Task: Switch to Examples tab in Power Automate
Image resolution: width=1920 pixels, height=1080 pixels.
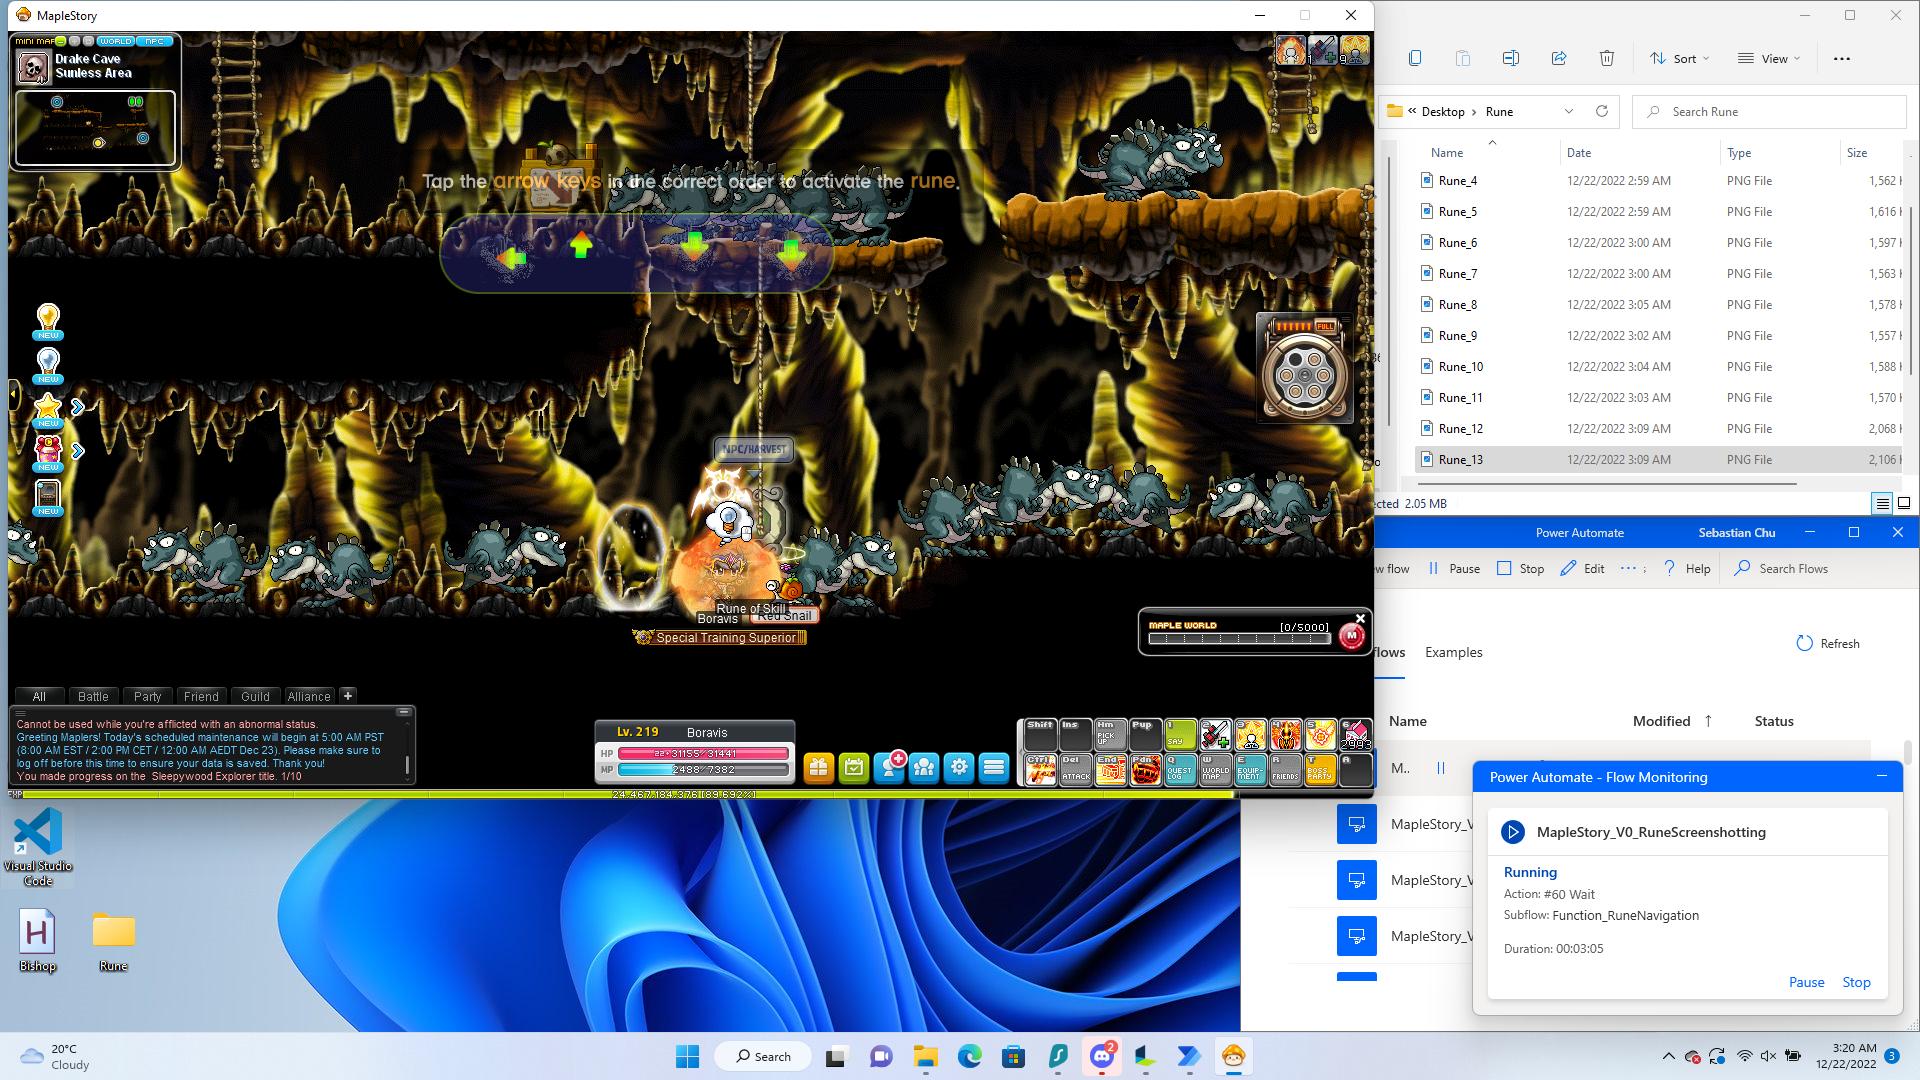Action: (1453, 652)
